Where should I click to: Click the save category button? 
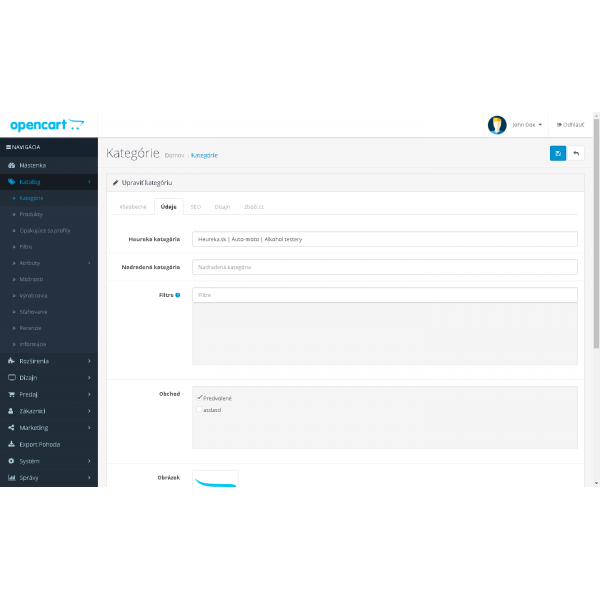click(x=558, y=153)
